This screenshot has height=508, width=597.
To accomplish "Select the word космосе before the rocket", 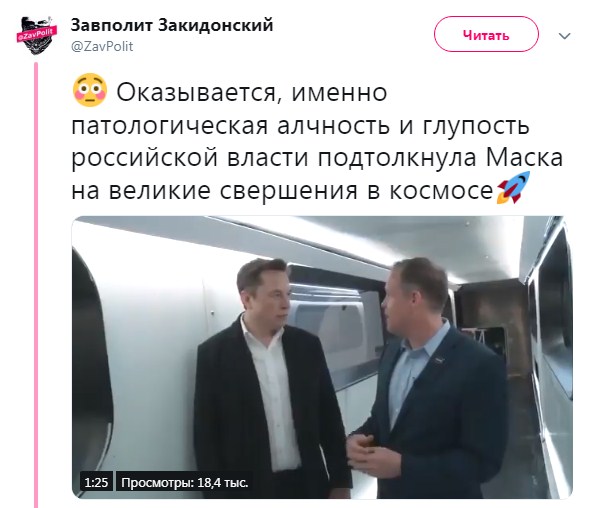I will [441, 190].
